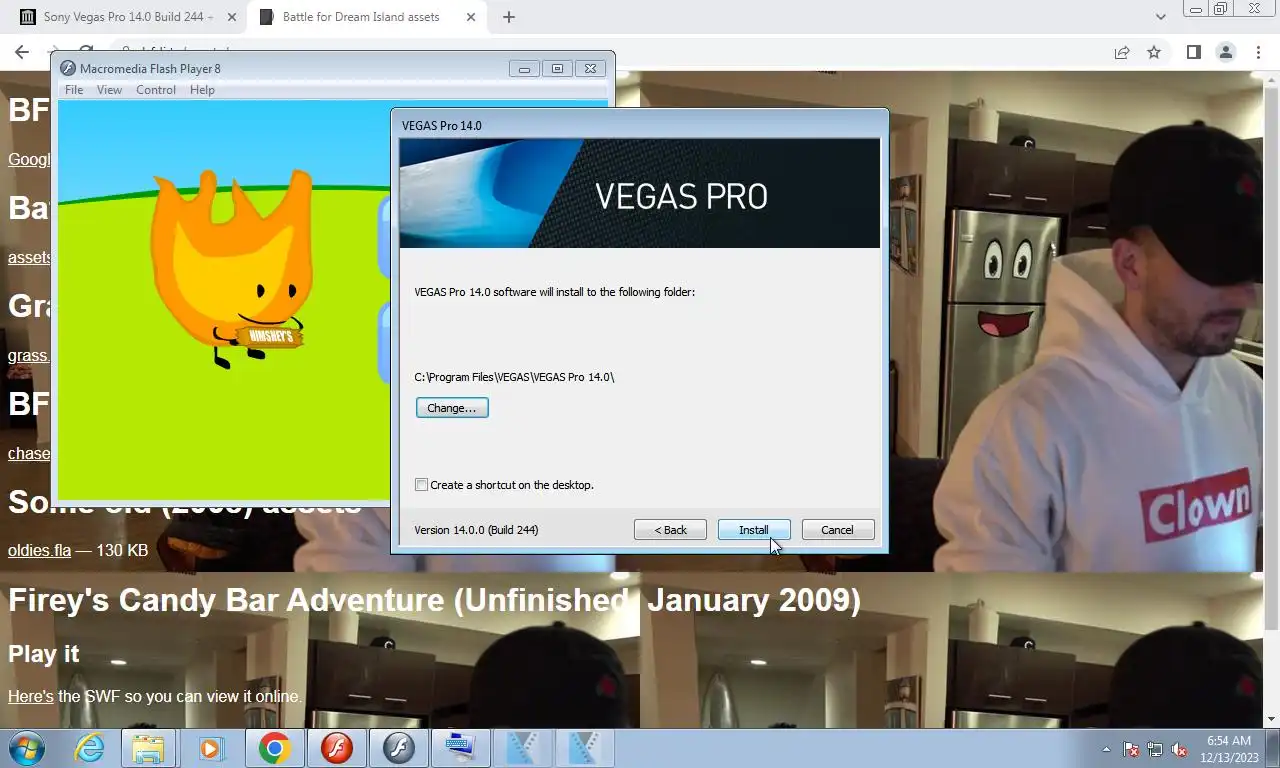The image size is (1280, 768).
Task: Cancel the VEGAS Pro 14.0 installation
Action: pos(838,530)
